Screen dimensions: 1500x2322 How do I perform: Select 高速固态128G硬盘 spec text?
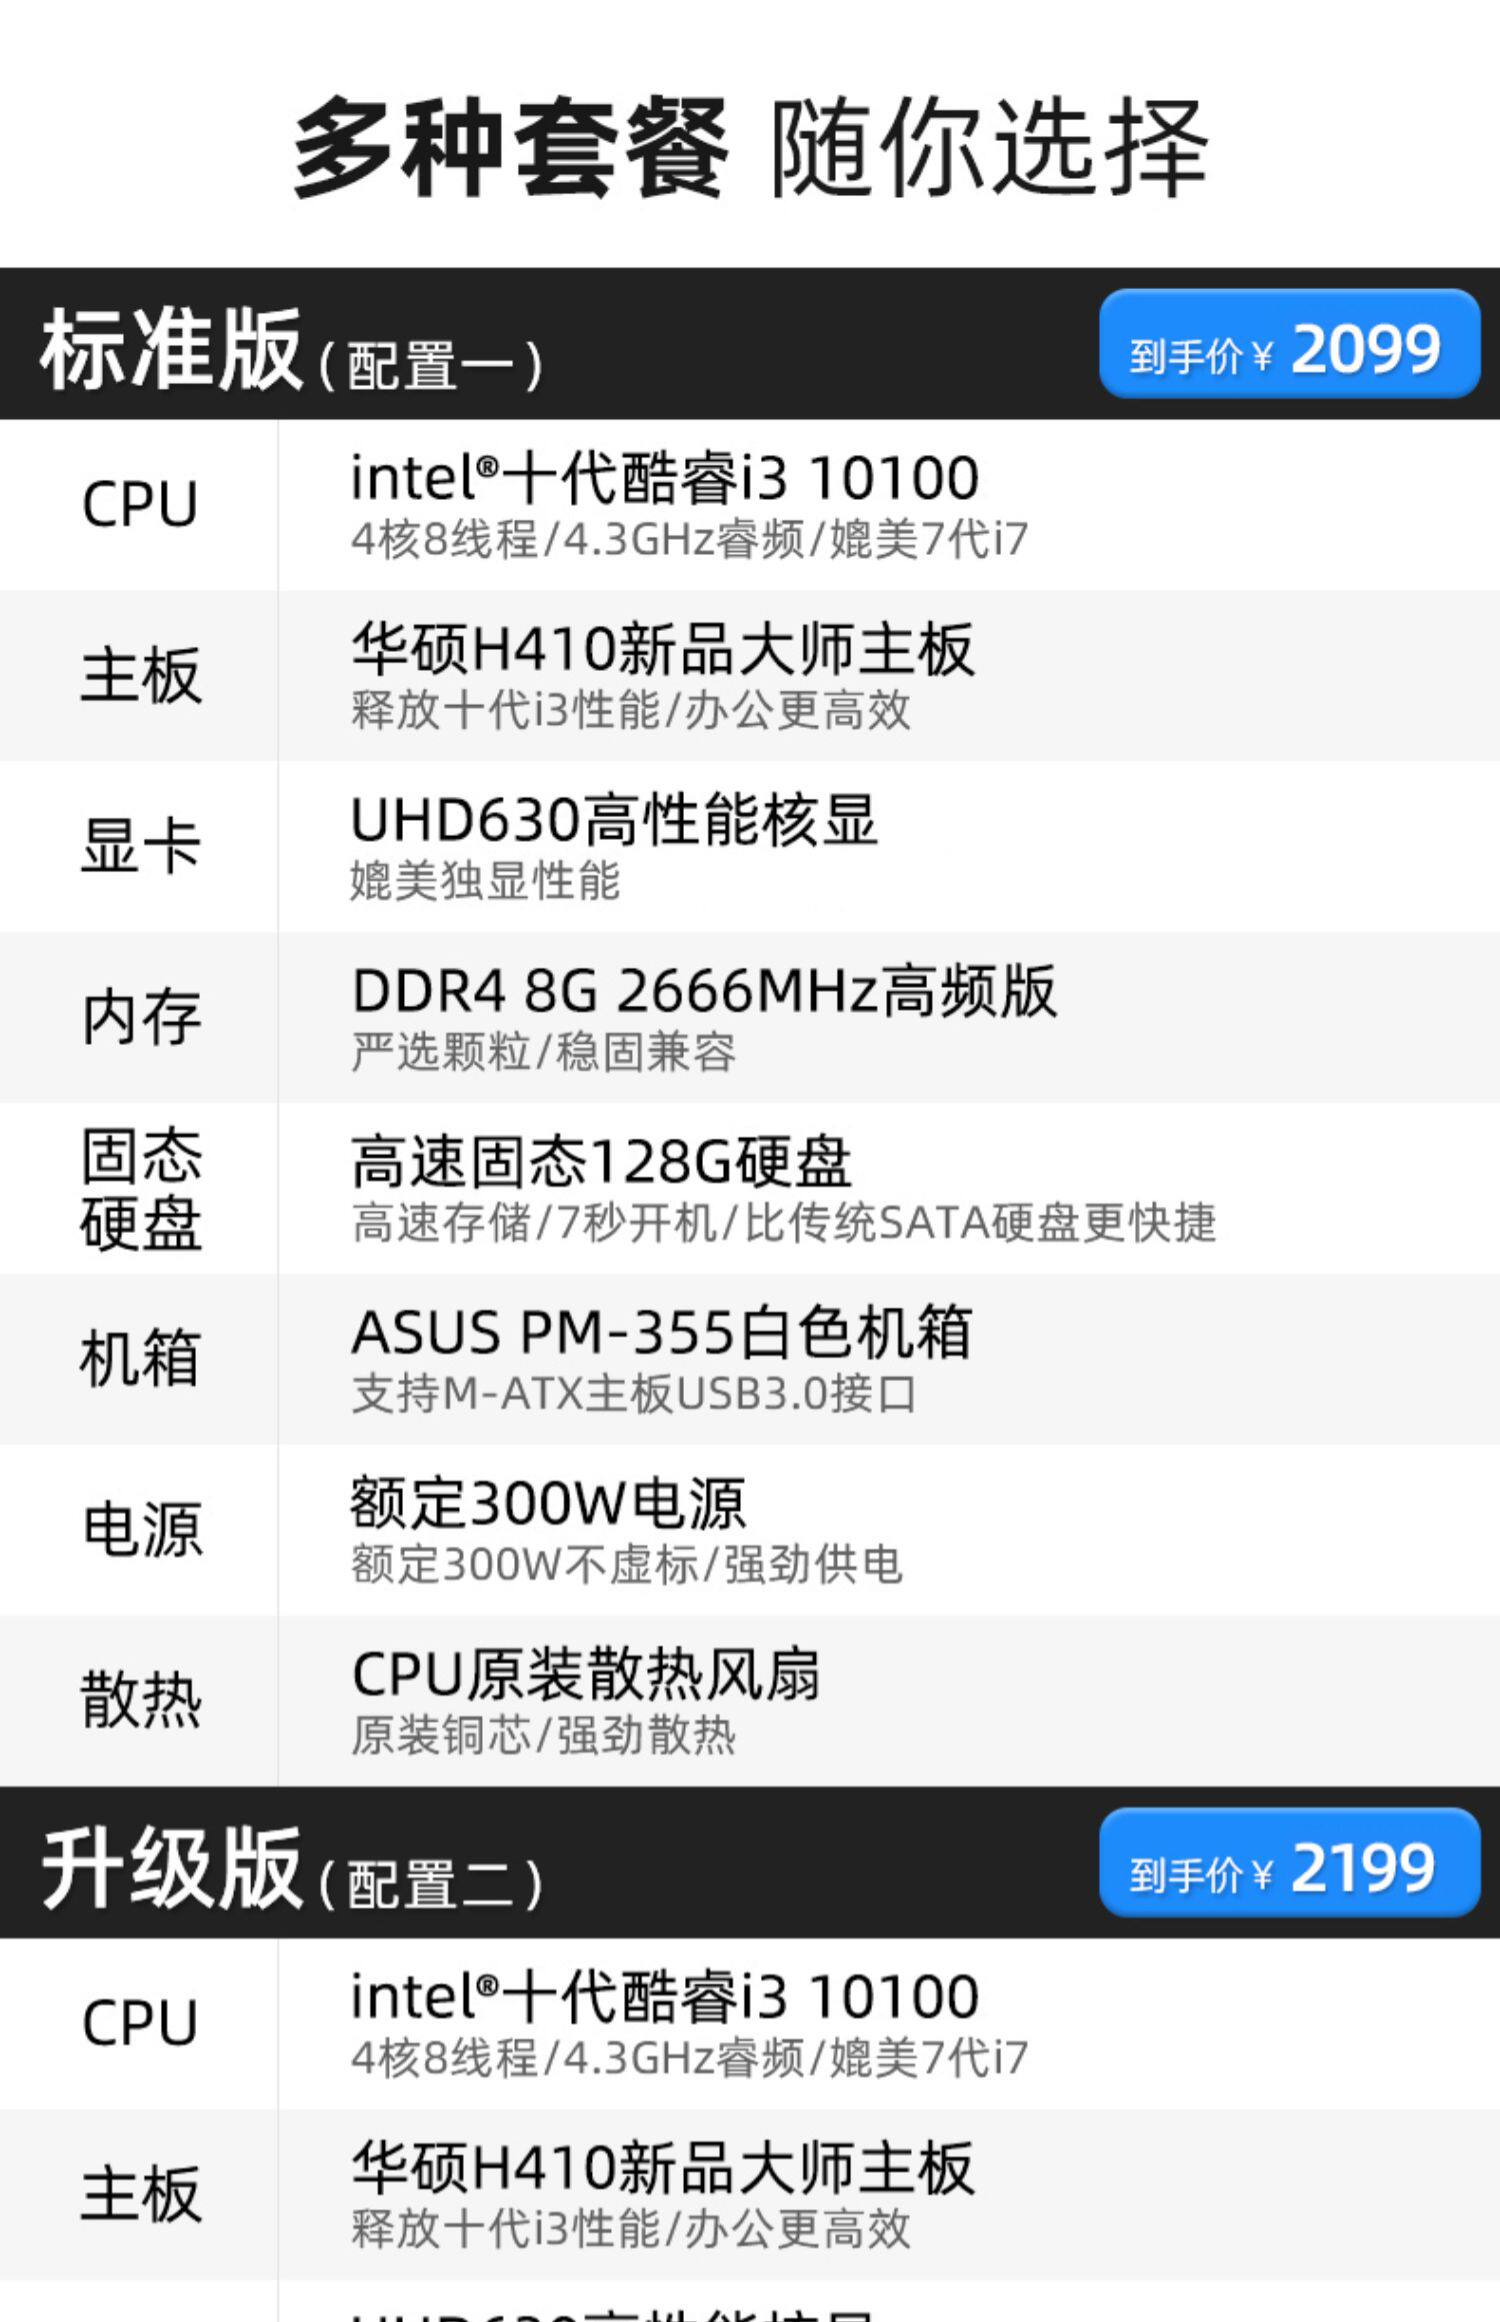tap(601, 1162)
